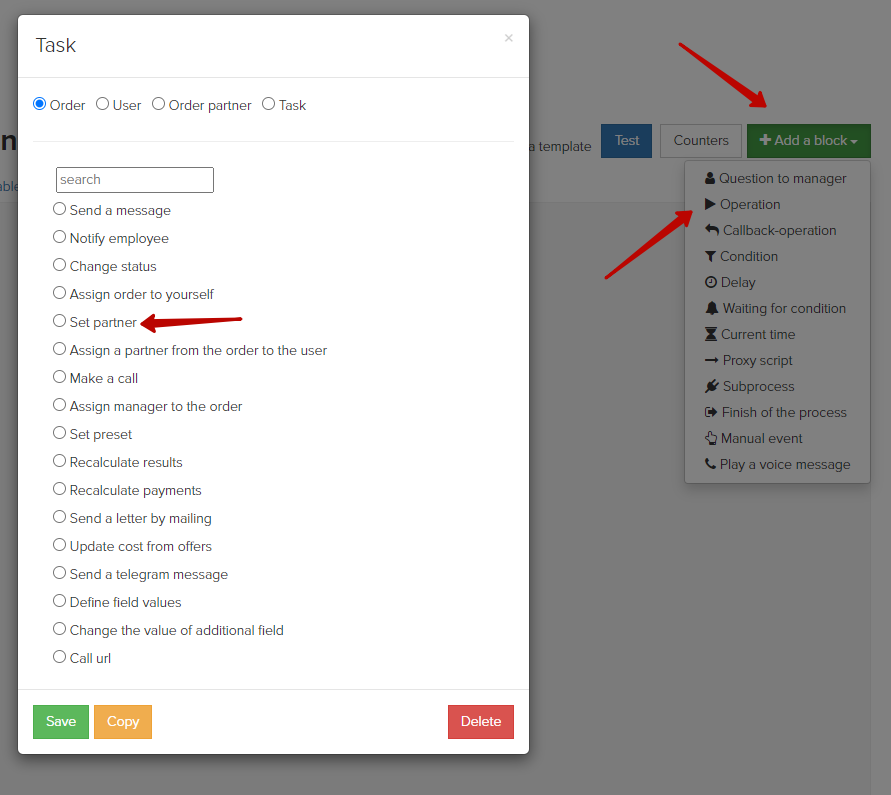Click the blue Test button
Image resolution: width=891 pixels, height=795 pixels.
tap(626, 141)
